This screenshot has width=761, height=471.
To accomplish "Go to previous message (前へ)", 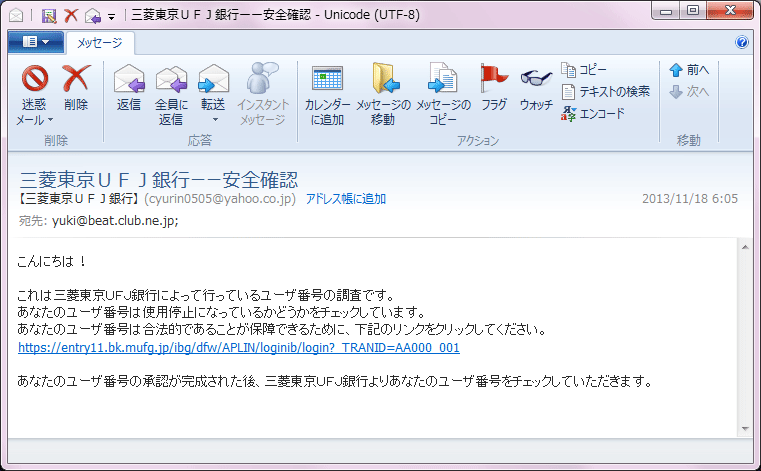I will [x=689, y=70].
